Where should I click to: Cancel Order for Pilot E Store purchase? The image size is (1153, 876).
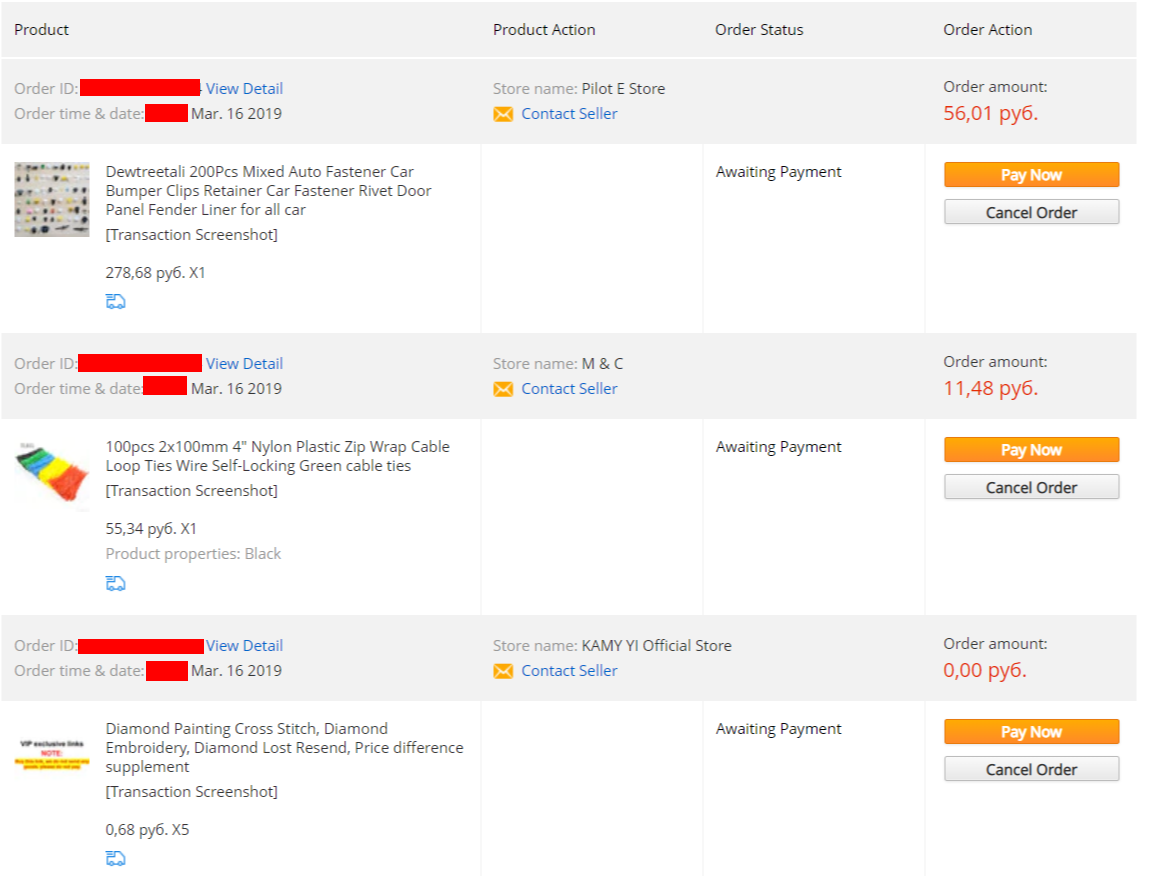click(x=1032, y=213)
